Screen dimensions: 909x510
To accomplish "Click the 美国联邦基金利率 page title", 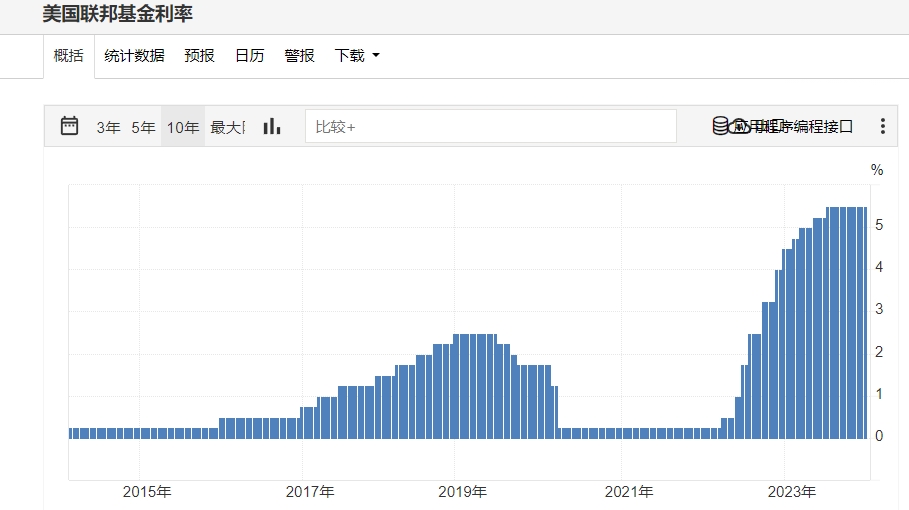I will click(117, 14).
